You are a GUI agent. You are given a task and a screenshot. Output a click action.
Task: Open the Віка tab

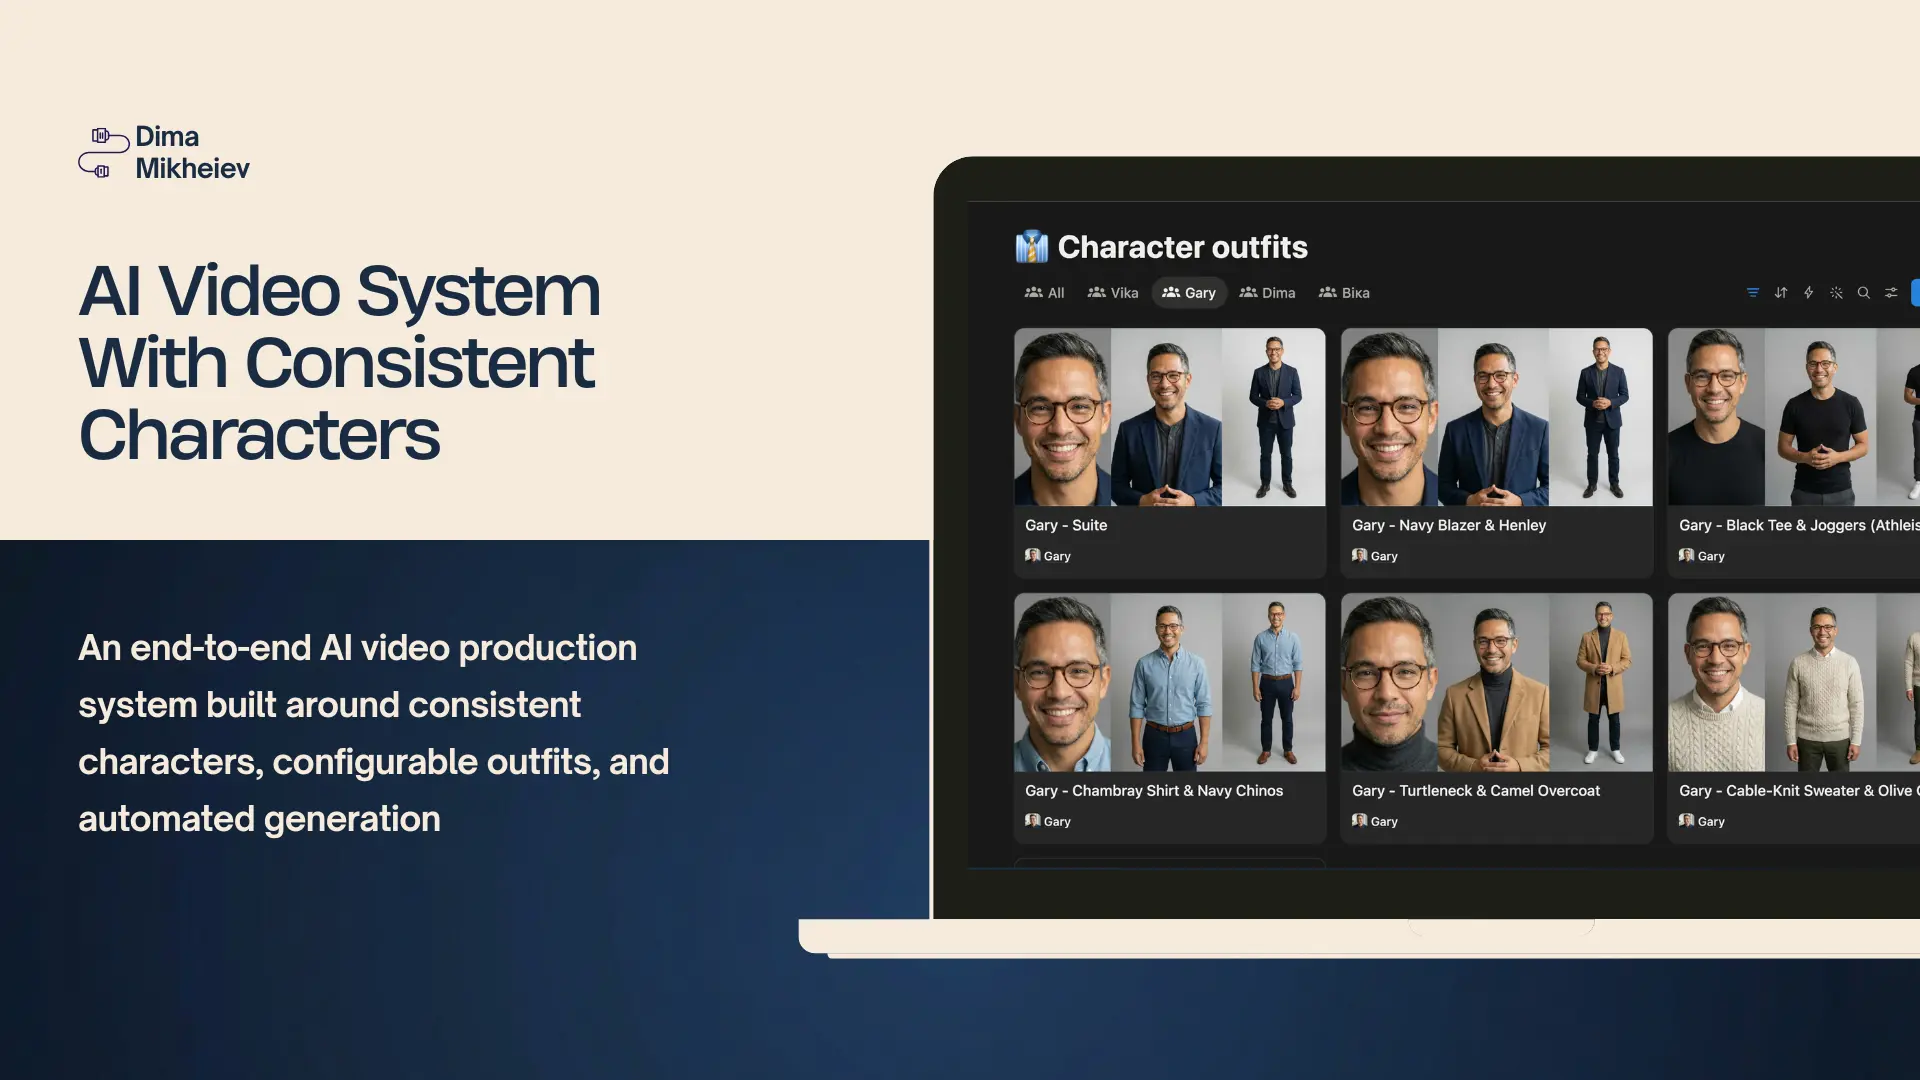pos(1344,293)
